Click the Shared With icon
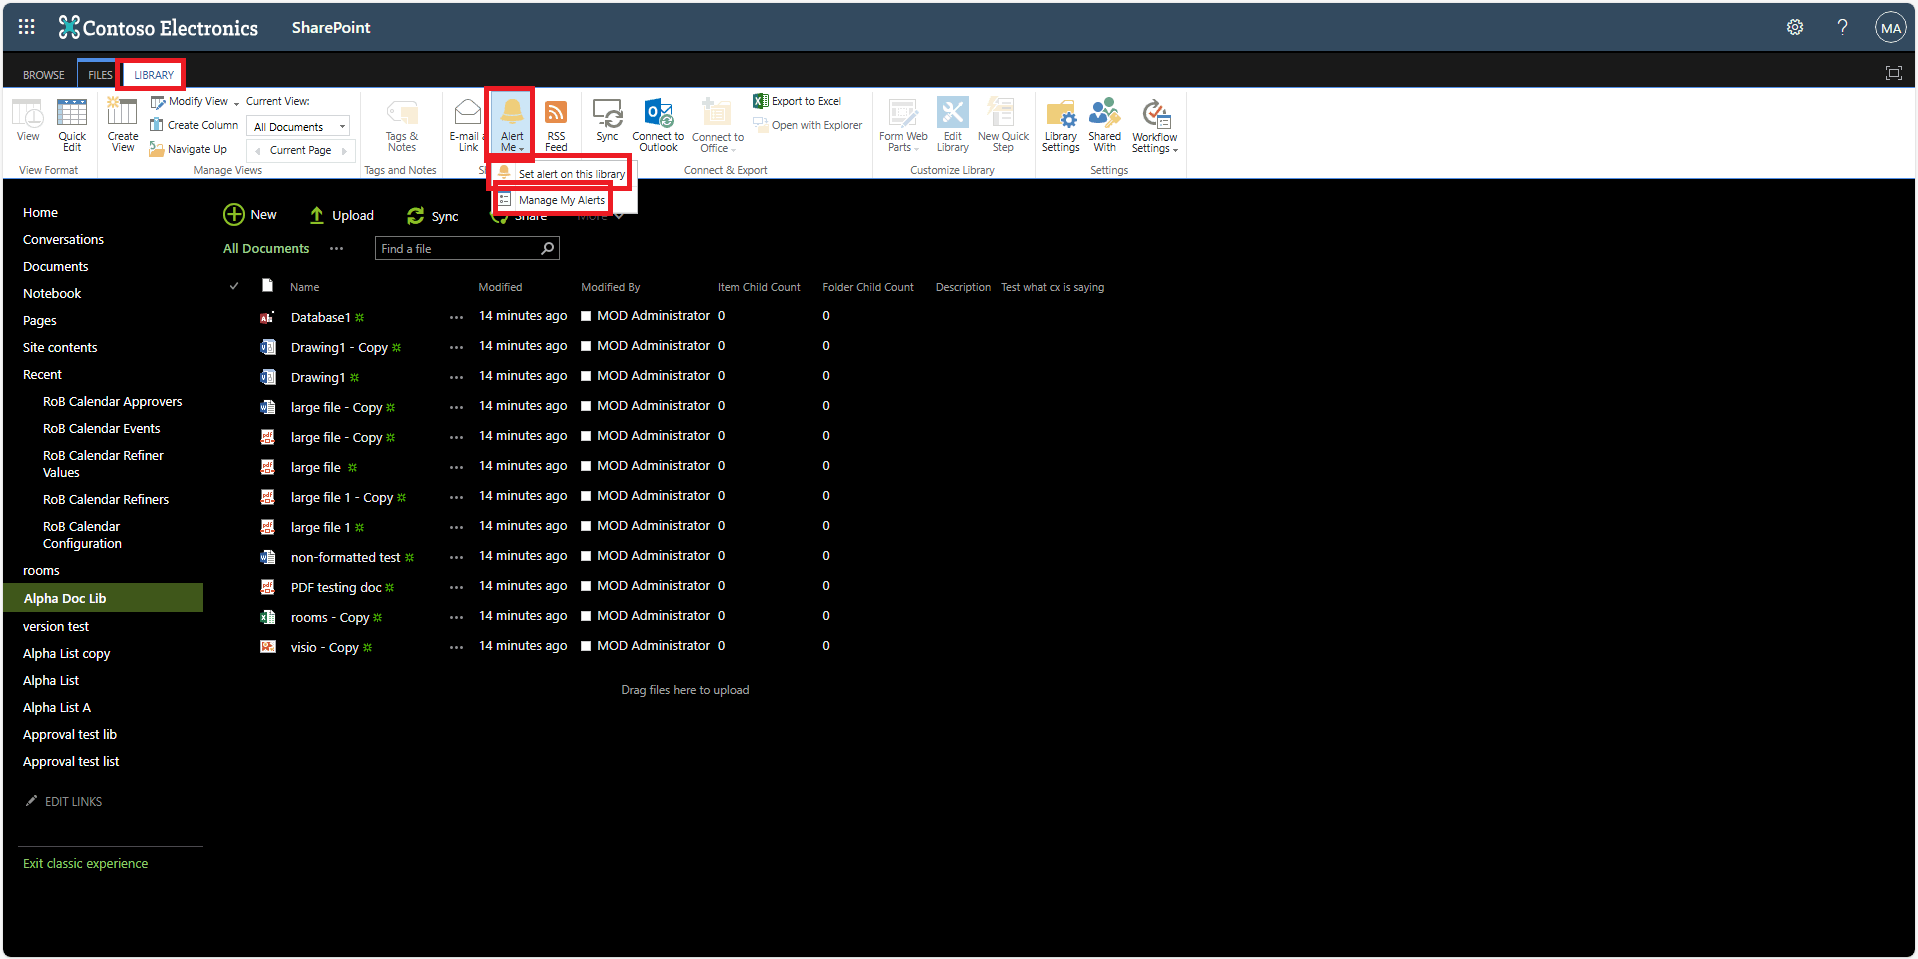This screenshot has height=959, width=1918. click(x=1104, y=125)
